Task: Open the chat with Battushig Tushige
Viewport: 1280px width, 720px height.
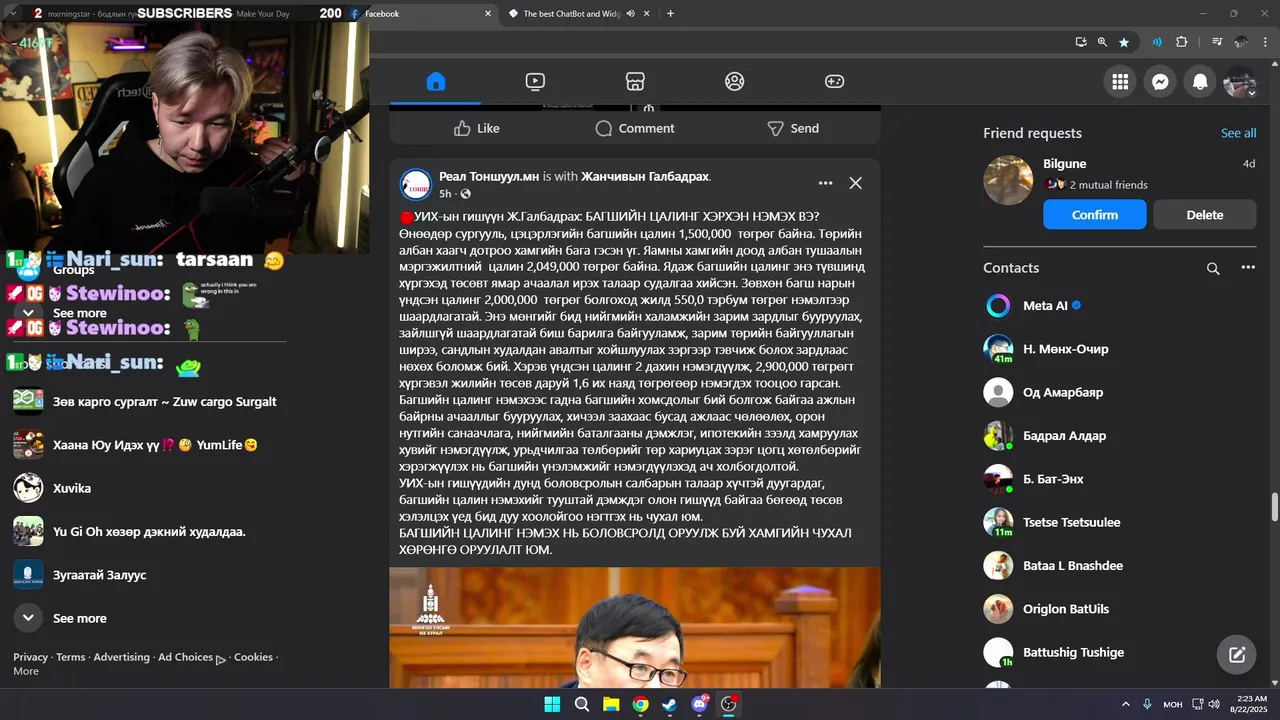Action: click(1120, 652)
